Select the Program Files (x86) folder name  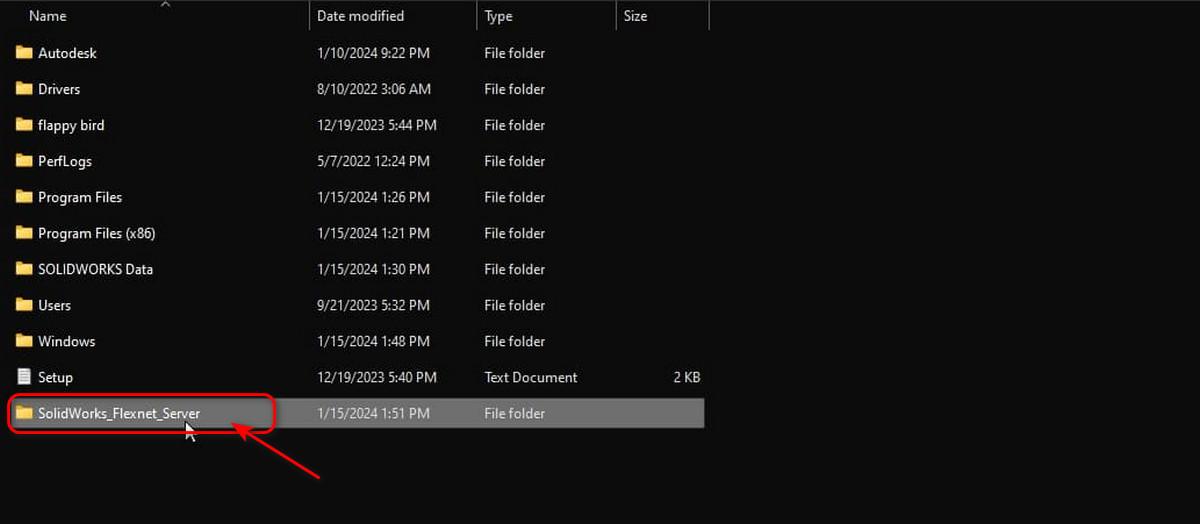97,233
